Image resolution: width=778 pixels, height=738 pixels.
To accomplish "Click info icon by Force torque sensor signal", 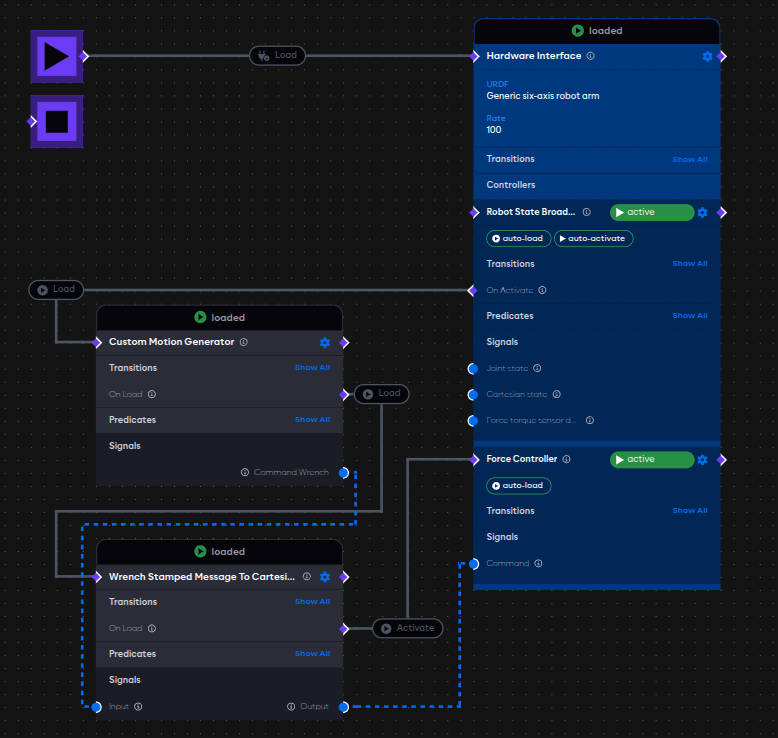I will 589,420.
